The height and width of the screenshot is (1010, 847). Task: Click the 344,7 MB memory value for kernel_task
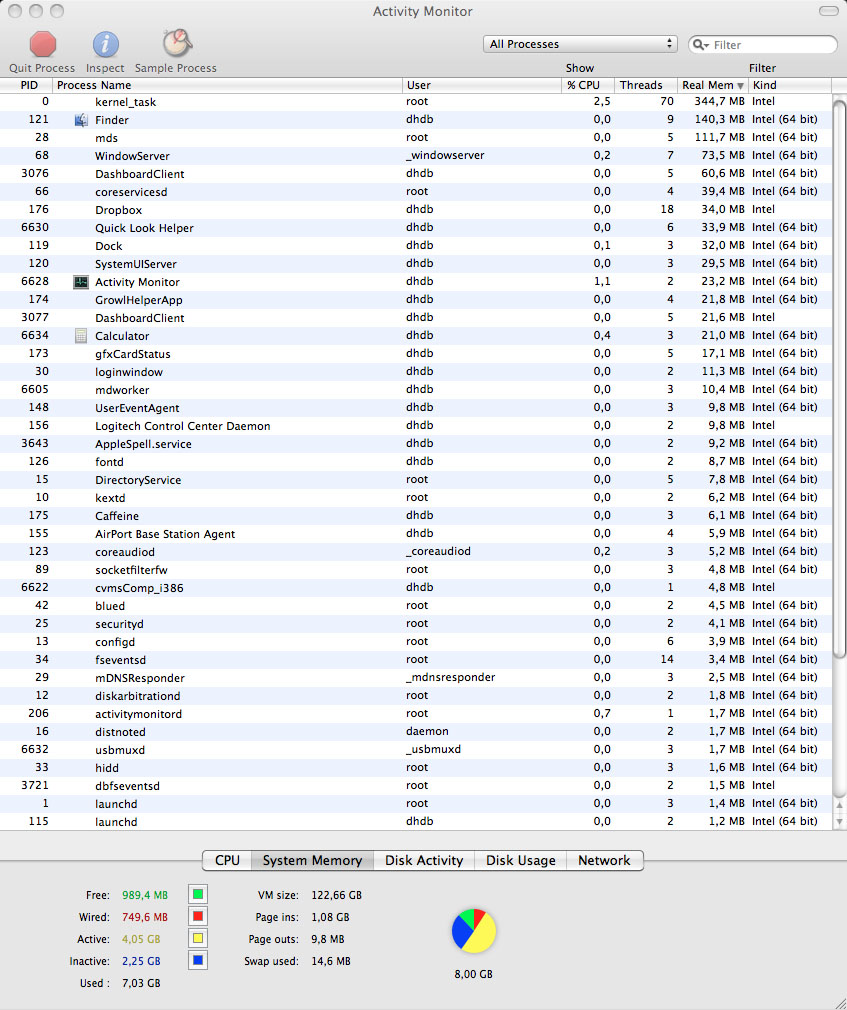[x=719, y=101]
